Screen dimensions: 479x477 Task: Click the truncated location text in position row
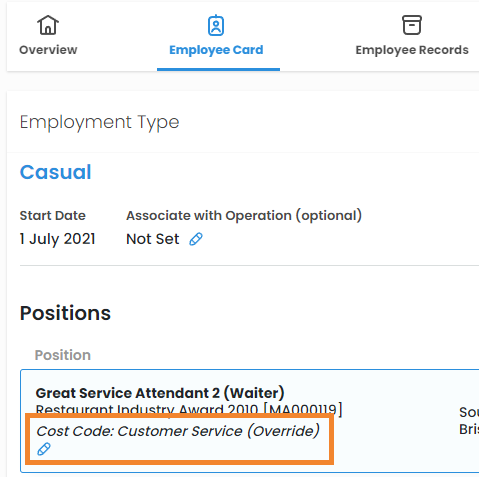pyautogui.click(x=469, y=421)
